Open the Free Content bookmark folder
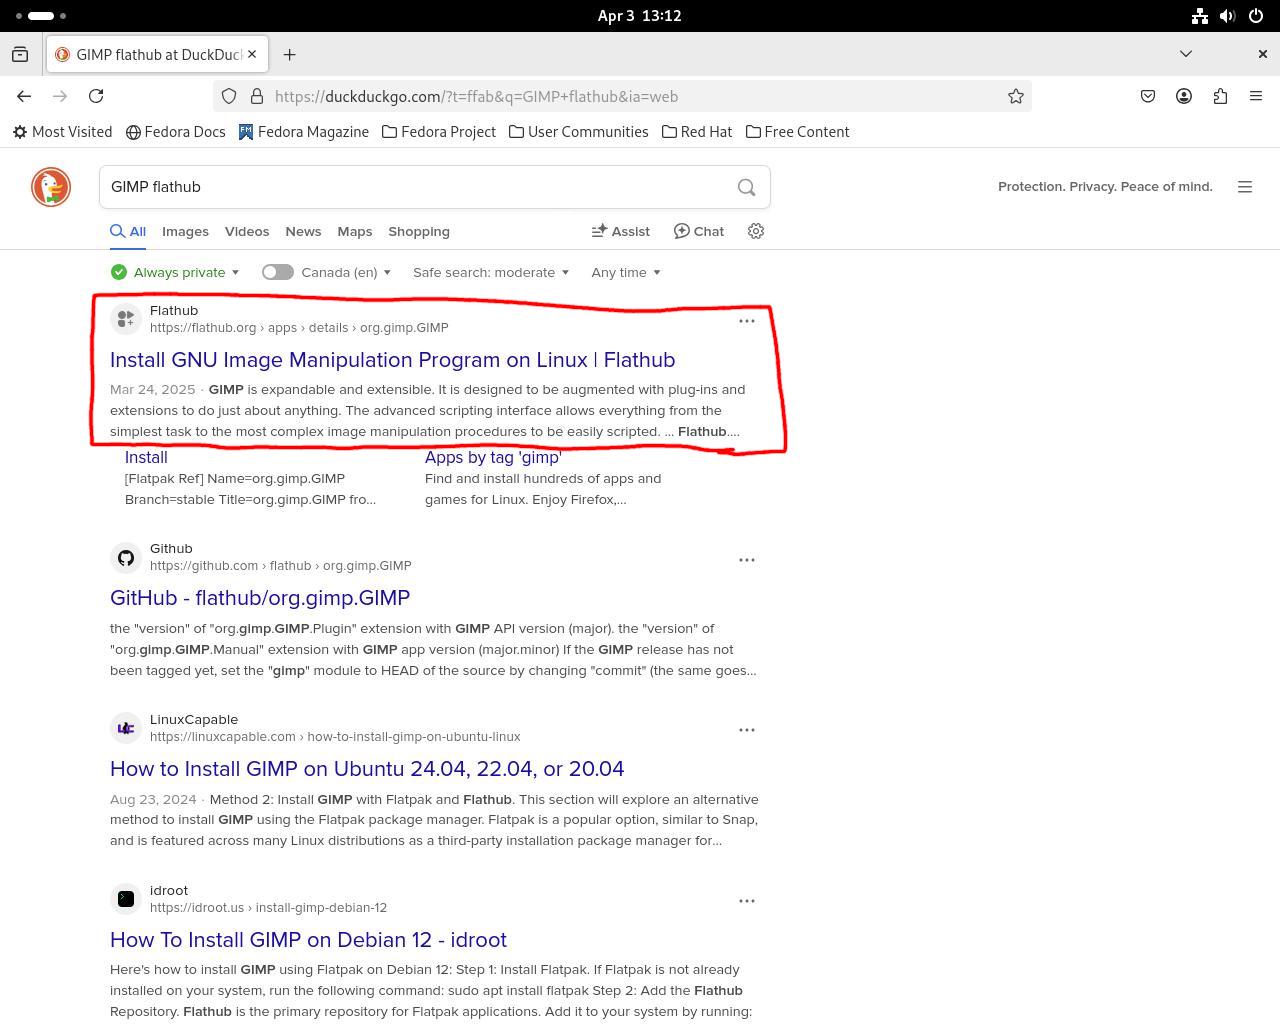 pos(798,132)
